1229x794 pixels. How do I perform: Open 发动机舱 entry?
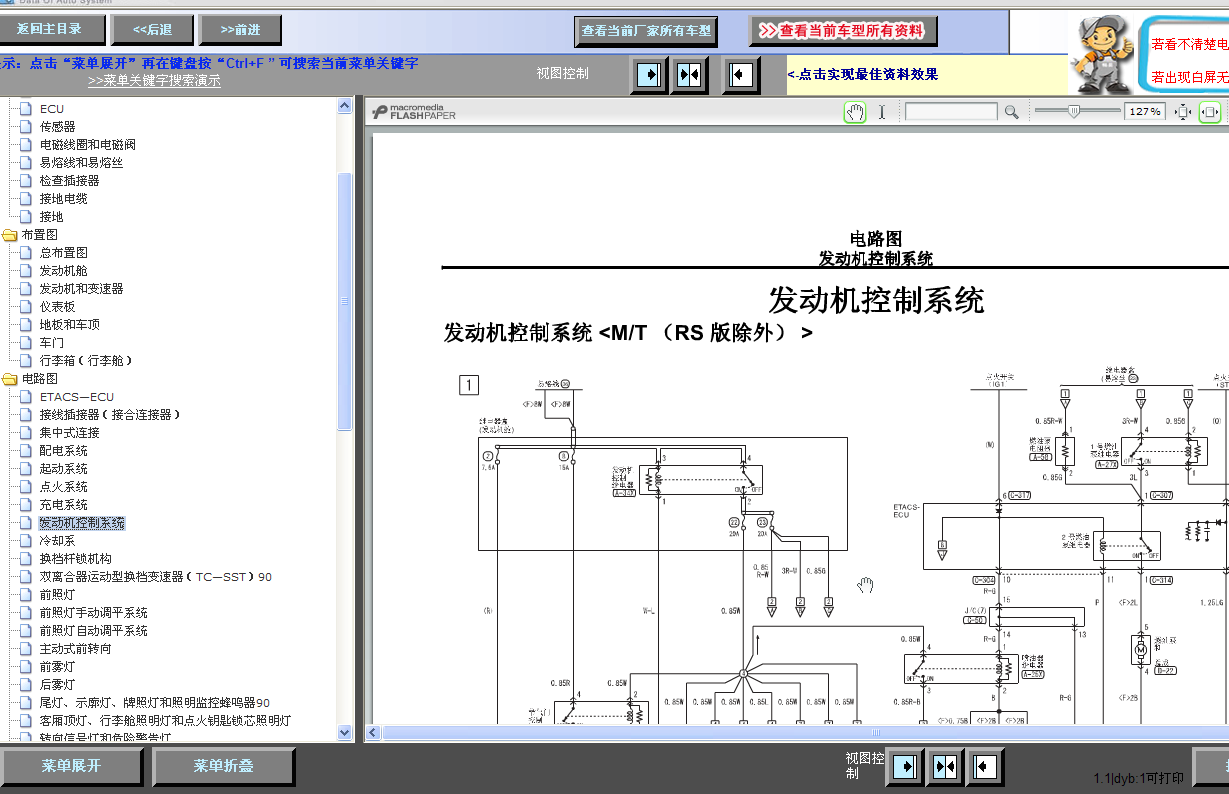64,271
